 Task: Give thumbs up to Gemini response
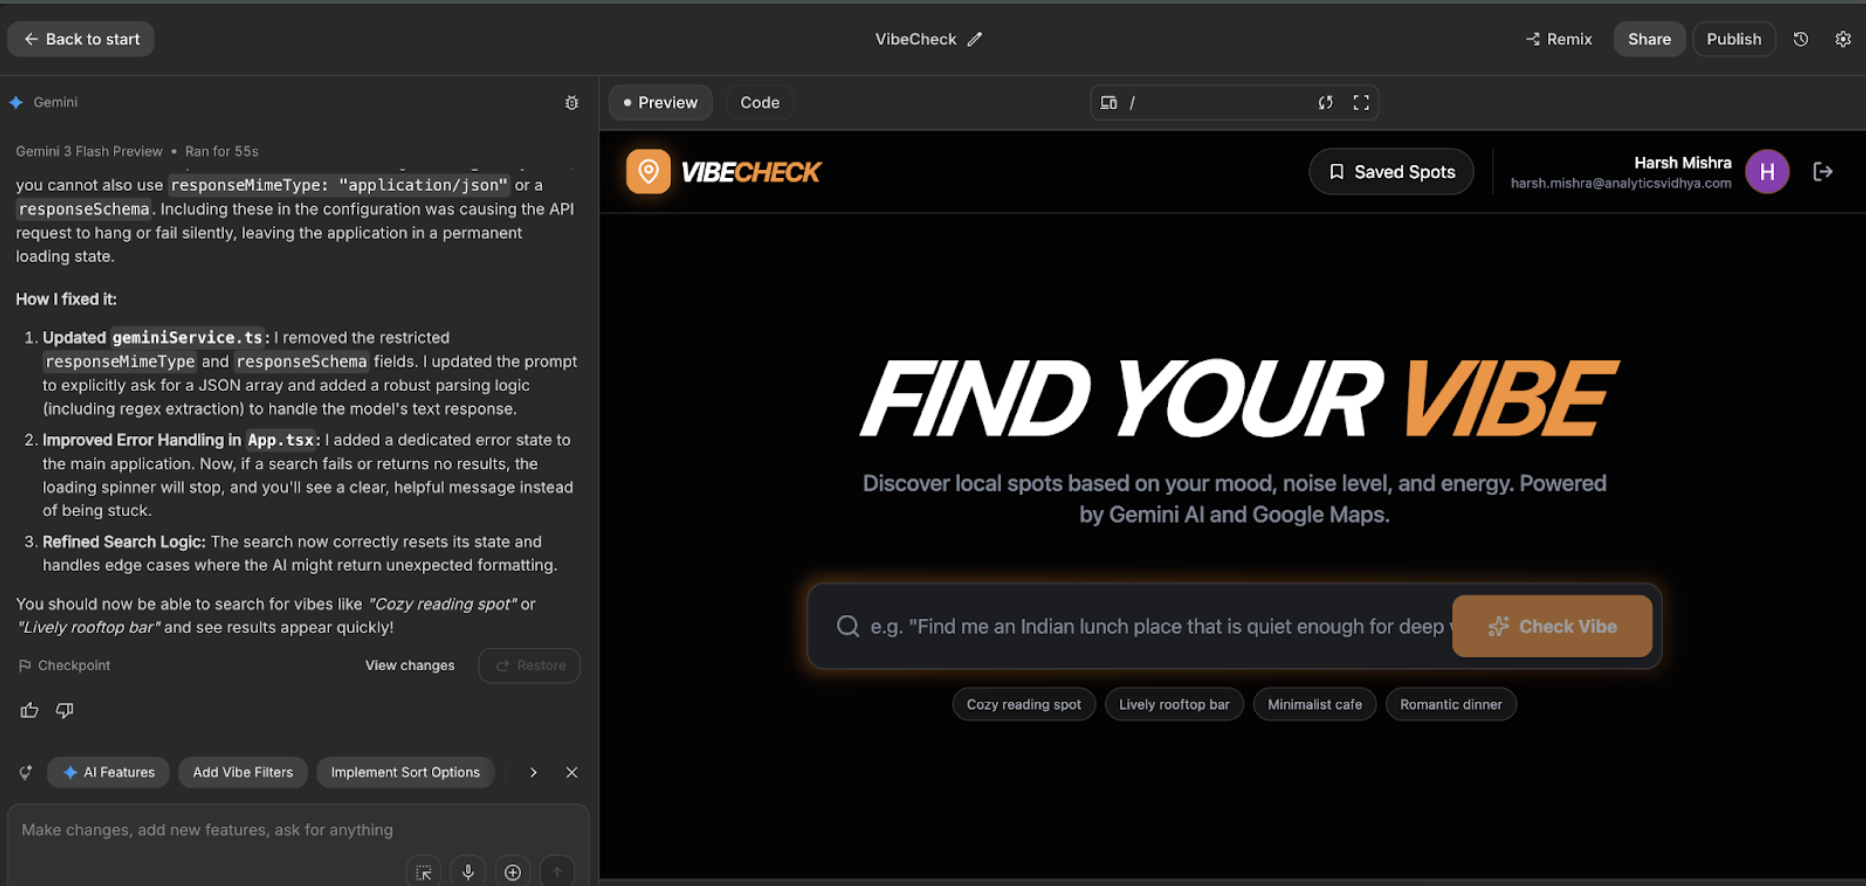[30, 710]
